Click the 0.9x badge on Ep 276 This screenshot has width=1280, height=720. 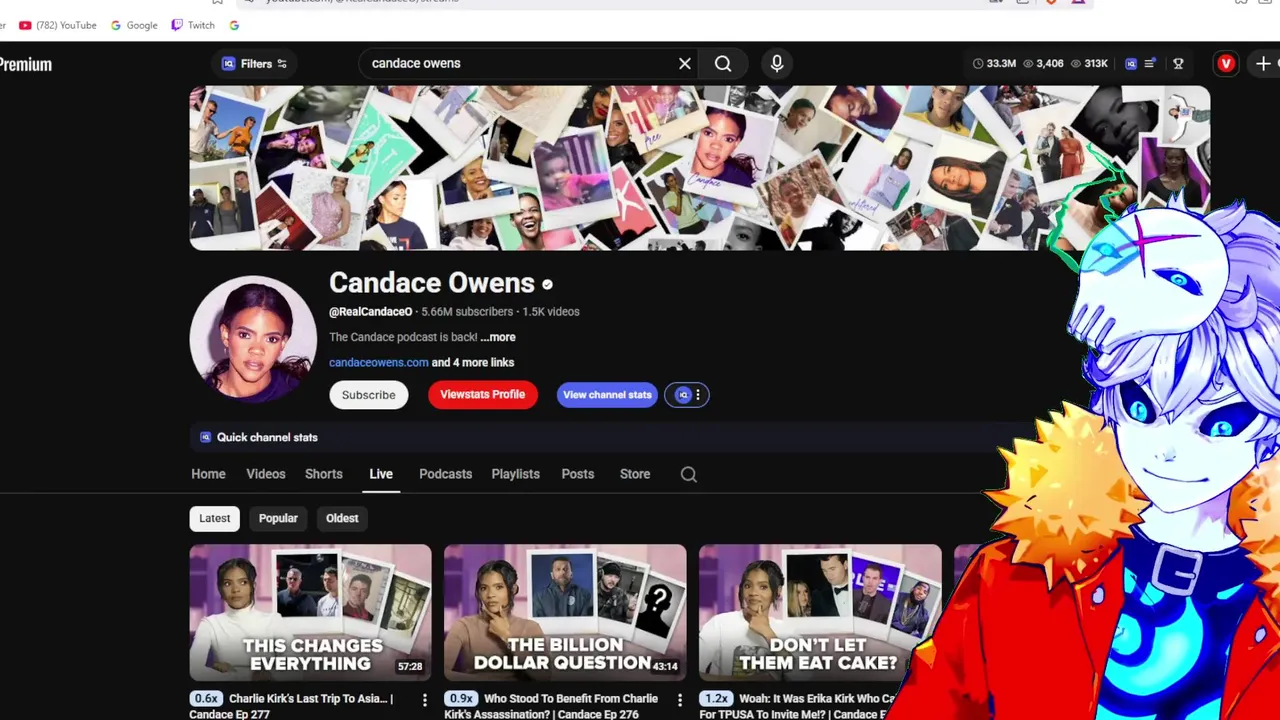[x=461, y=699]
